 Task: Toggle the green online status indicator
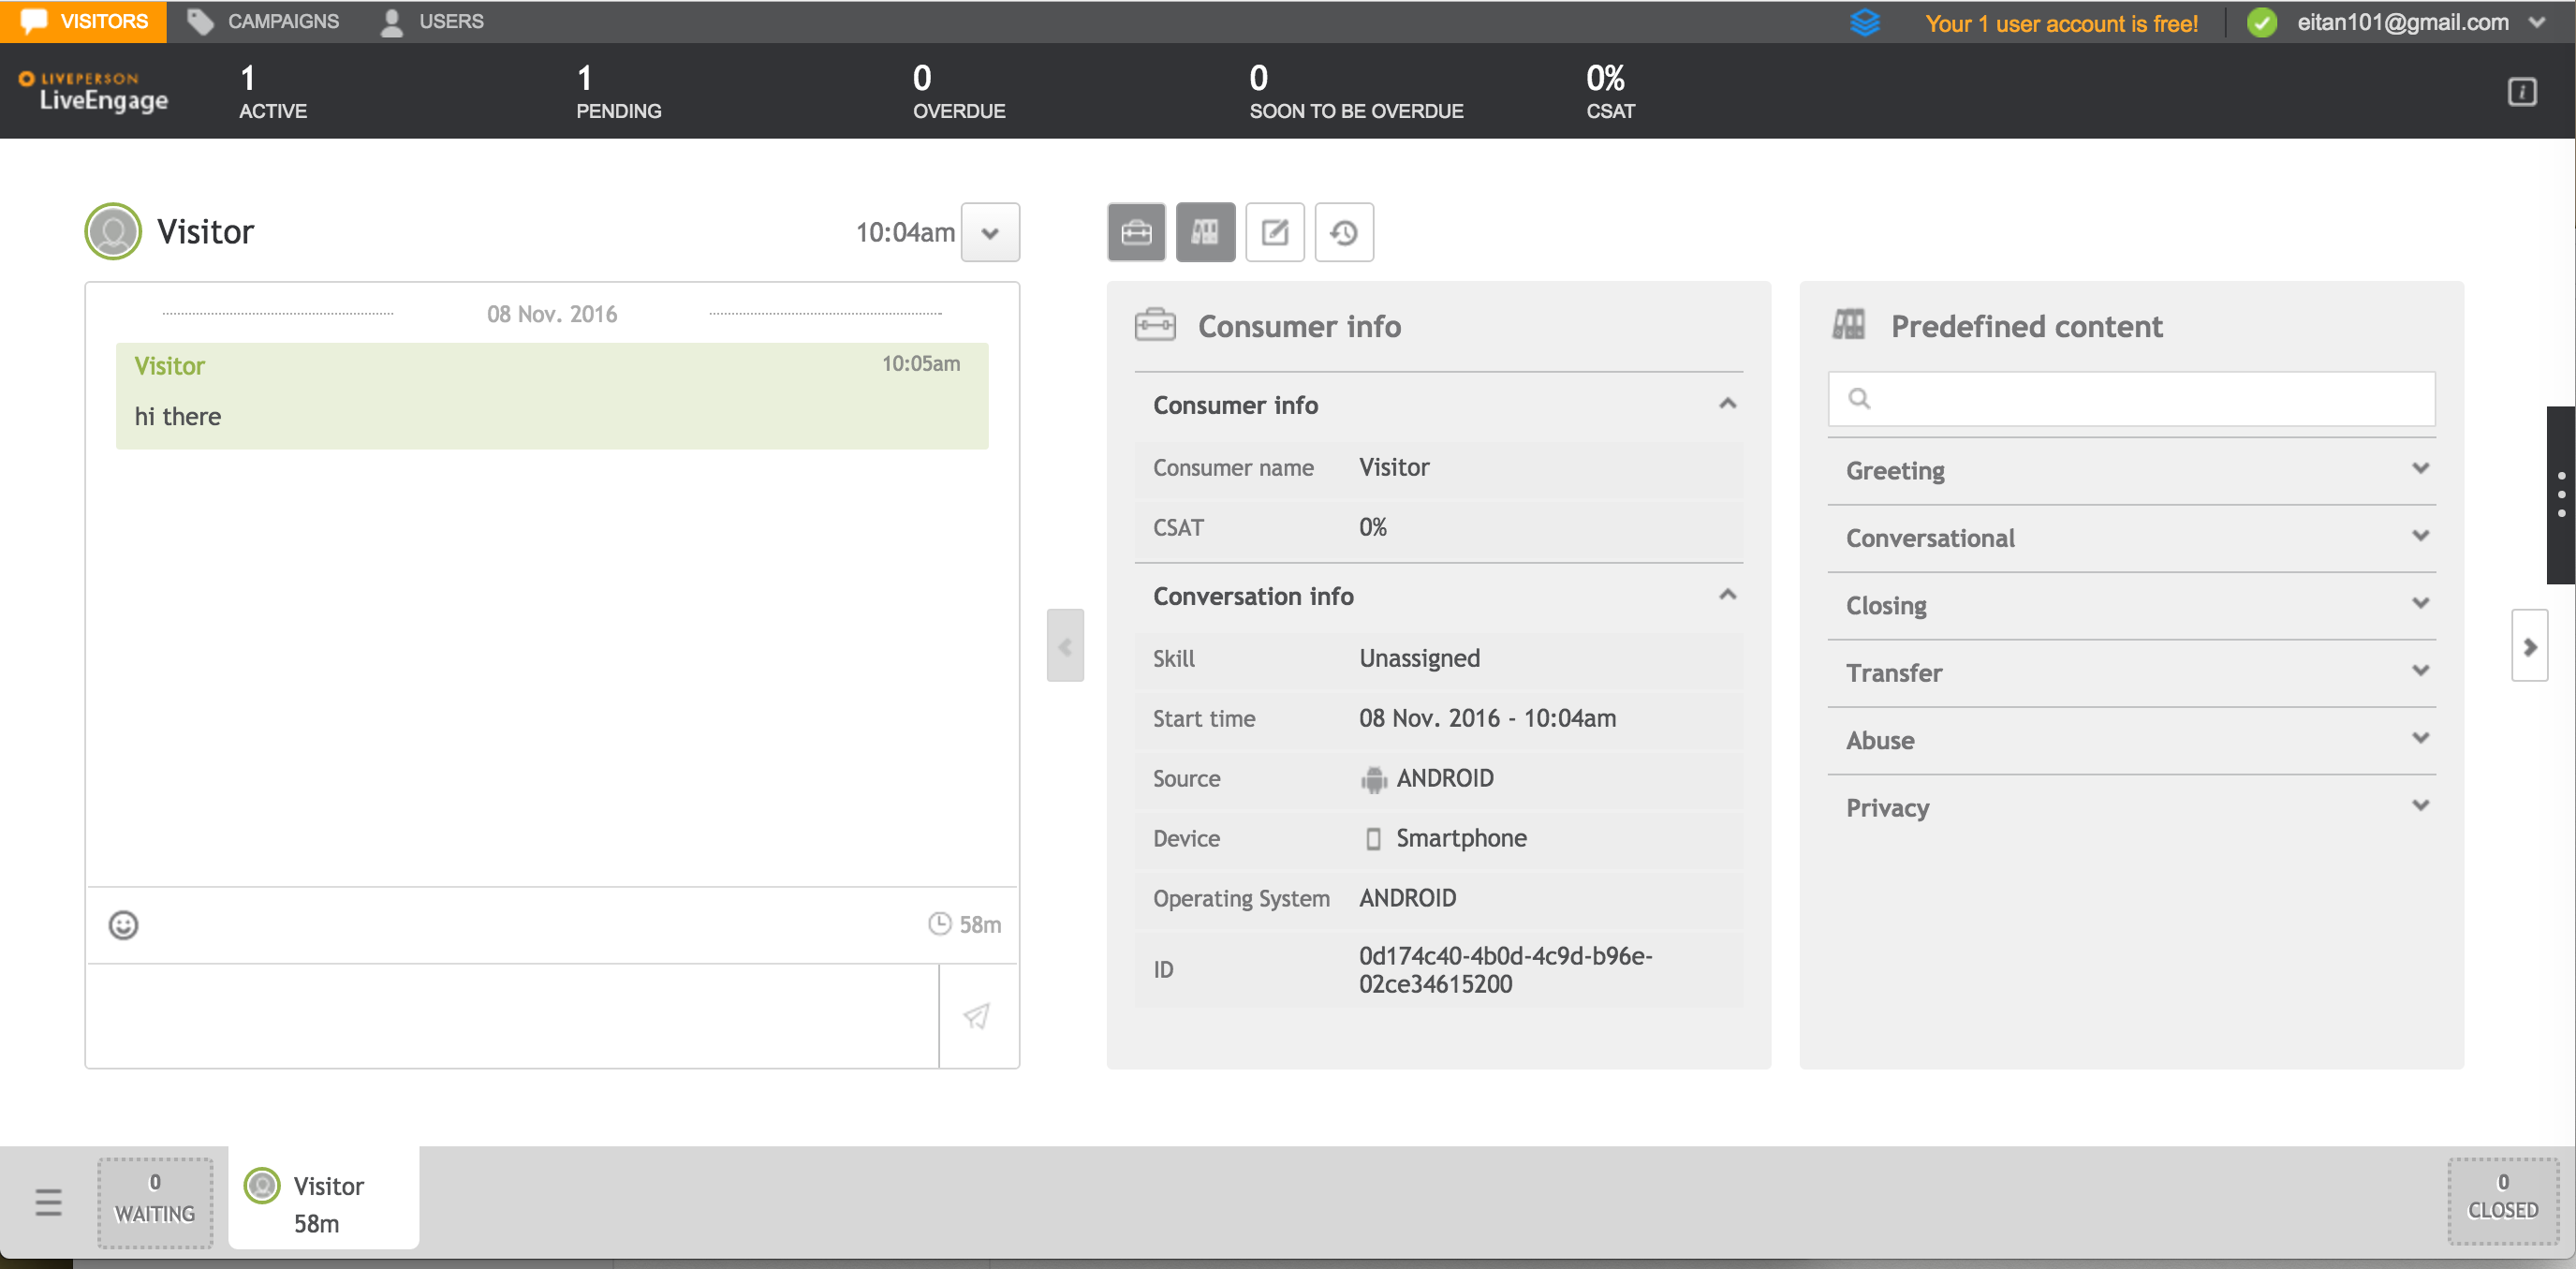coord(2262,22)
